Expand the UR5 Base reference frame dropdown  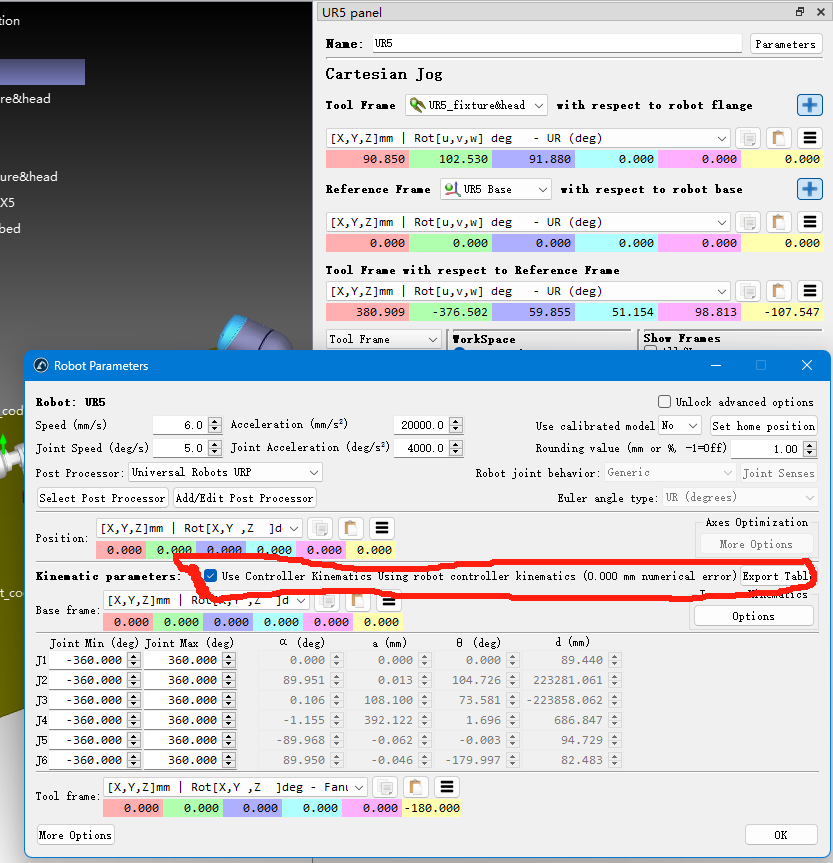495,189
